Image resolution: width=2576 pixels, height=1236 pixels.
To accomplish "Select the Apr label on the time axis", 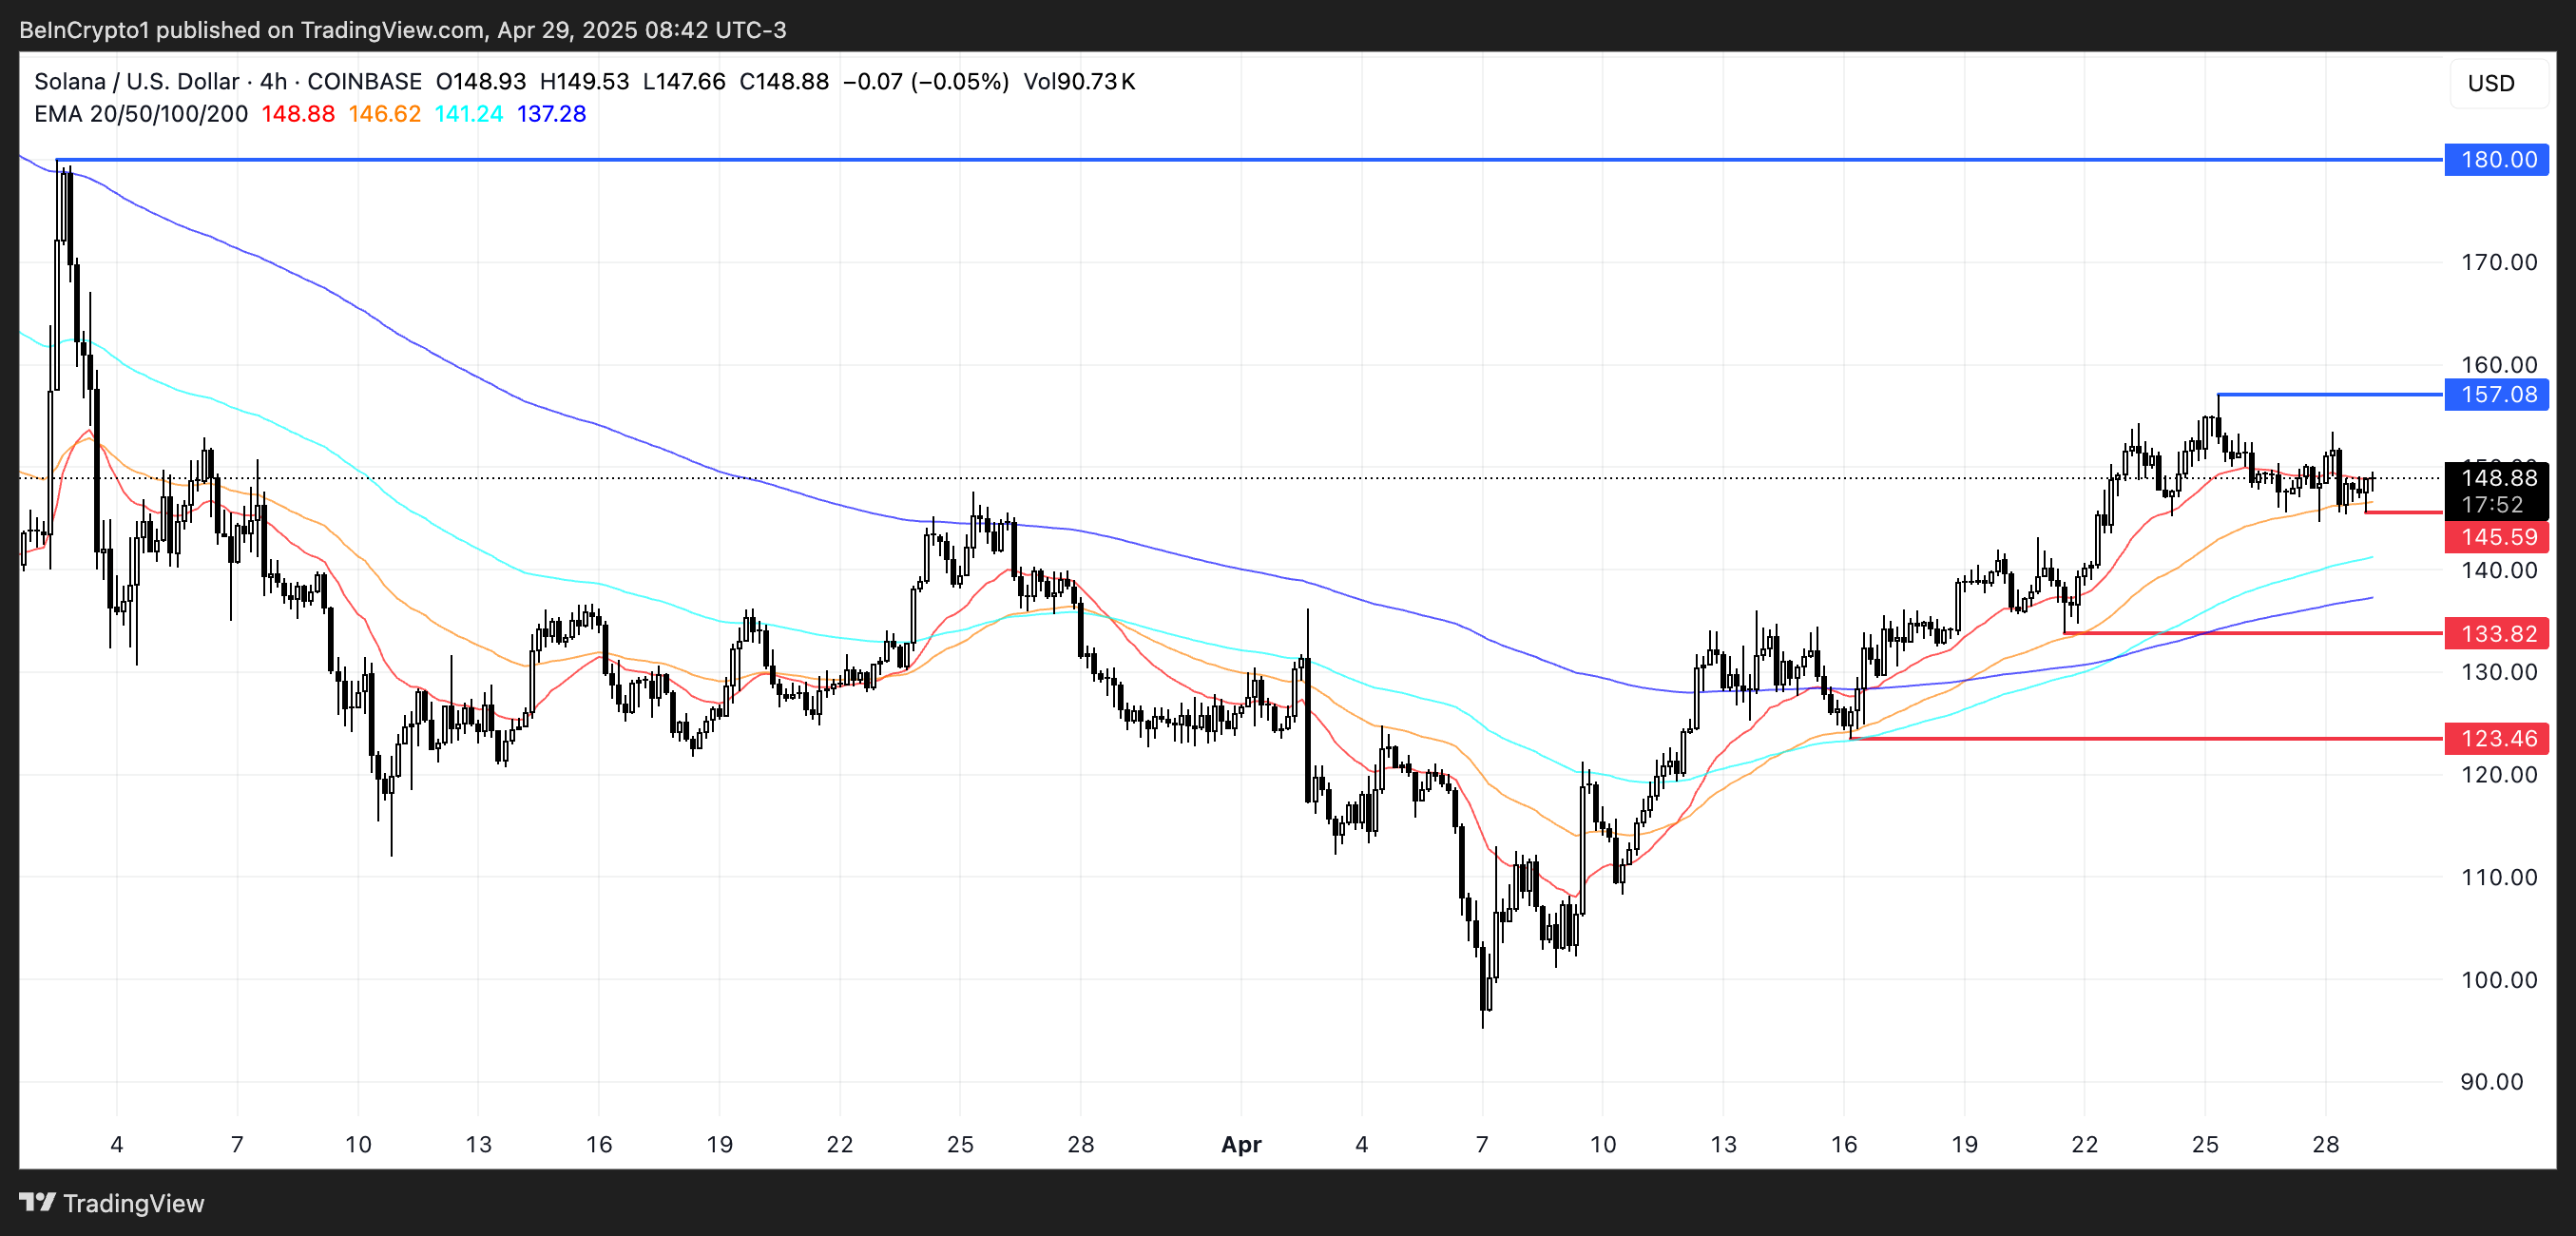I will point(1242,1145).
